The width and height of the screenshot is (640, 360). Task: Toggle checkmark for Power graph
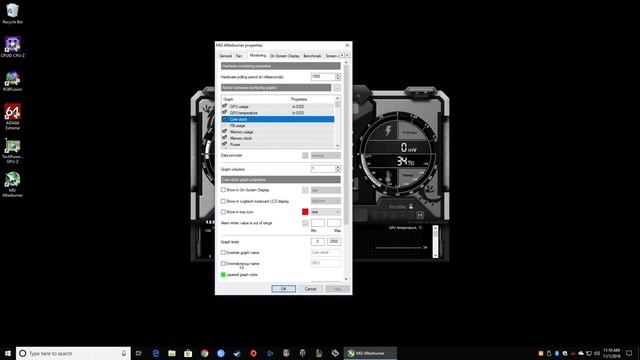point(224,144)
